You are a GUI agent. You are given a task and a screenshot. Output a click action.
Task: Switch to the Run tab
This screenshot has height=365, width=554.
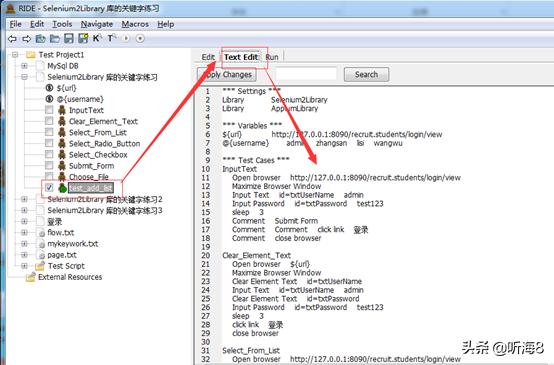point(272,57)
